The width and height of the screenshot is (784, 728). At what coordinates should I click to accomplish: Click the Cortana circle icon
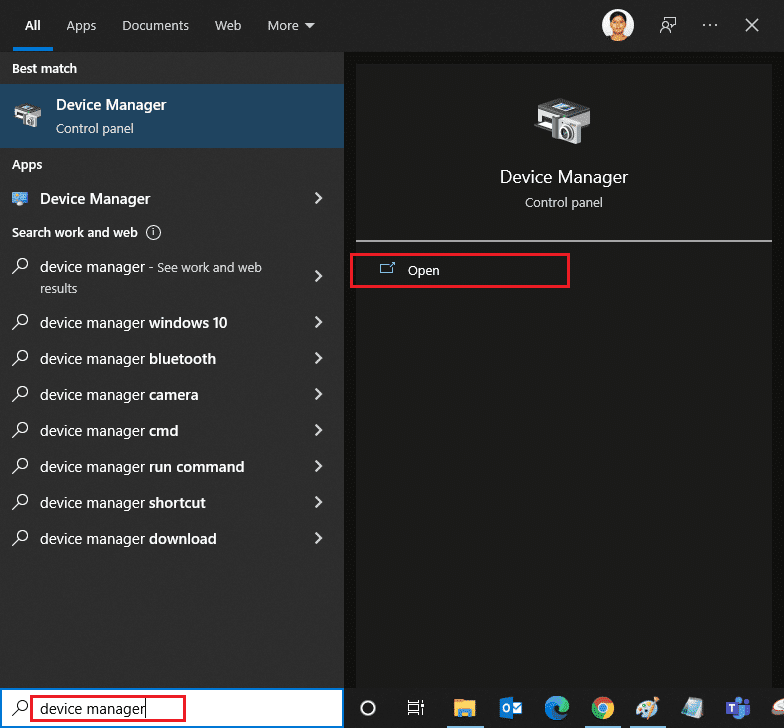pos(368,708)
